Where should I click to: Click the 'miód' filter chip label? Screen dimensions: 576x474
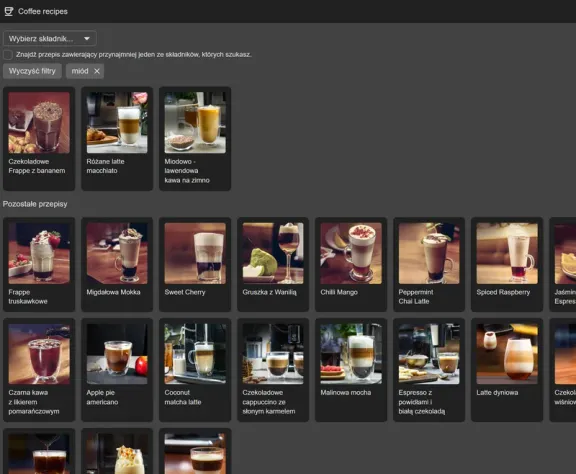(x=80, y=71)
